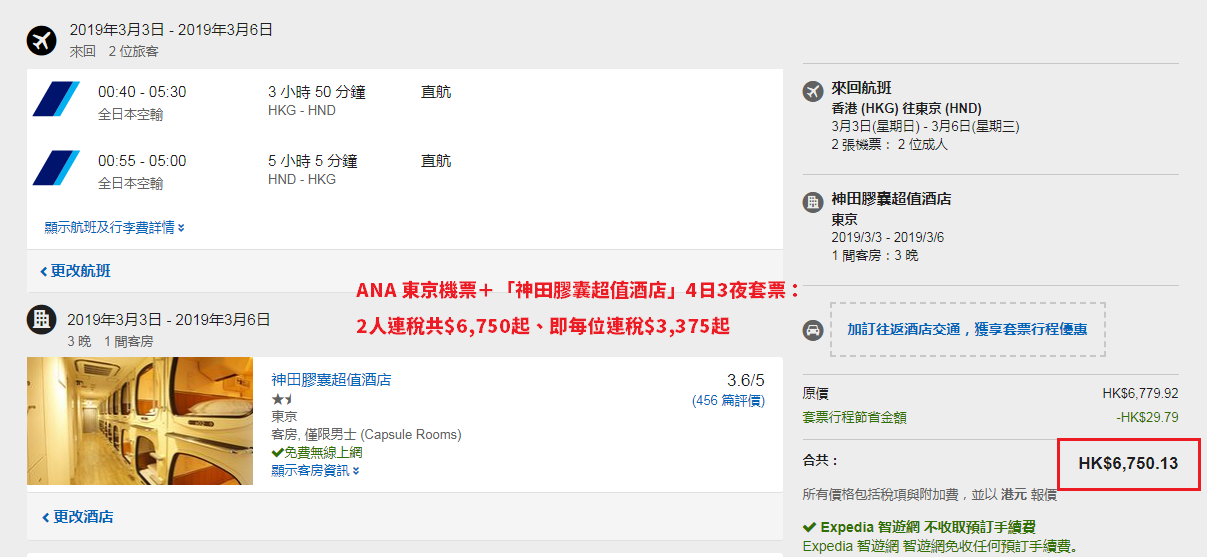
Task: Click the HK$6,750.13 total price
Action: [x=1128, y=463]
